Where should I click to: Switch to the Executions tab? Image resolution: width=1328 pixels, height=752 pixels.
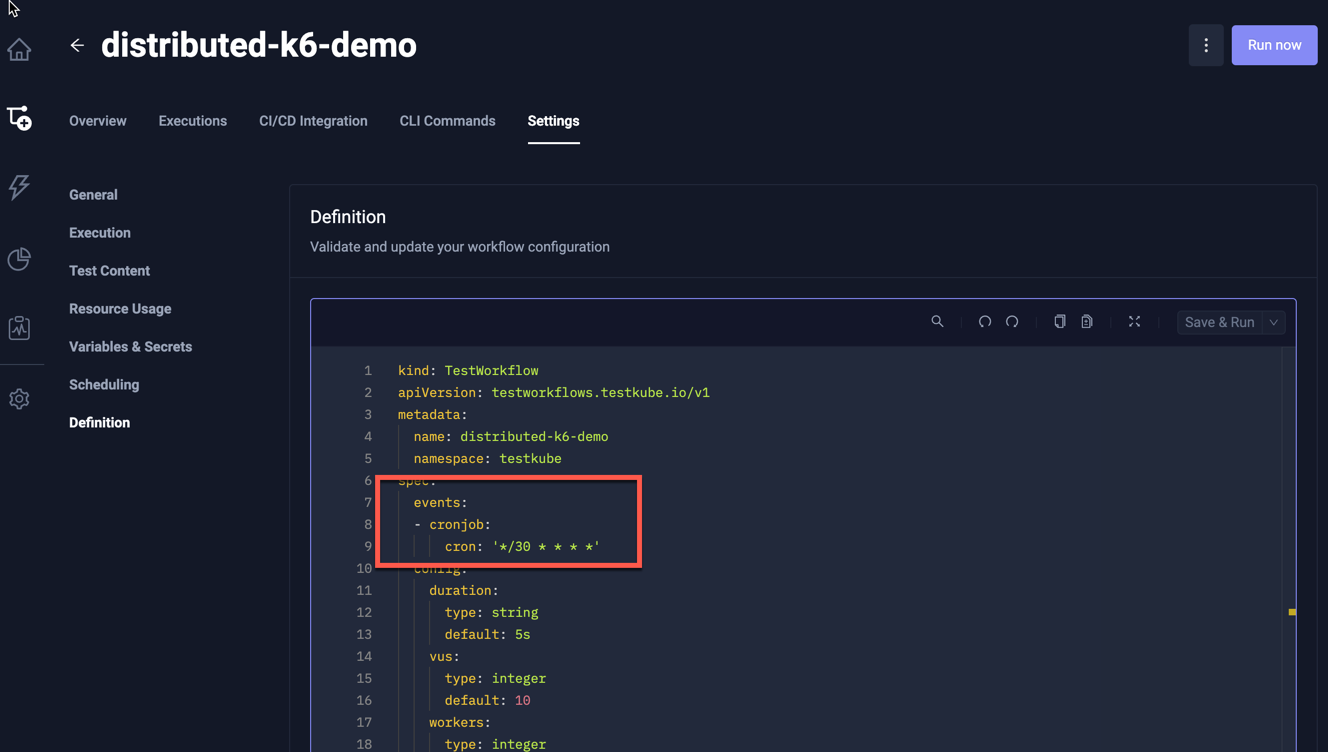tap(192, 121)
